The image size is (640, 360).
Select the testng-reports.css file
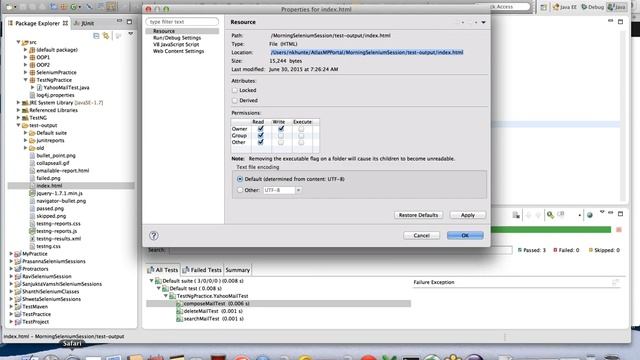click(58, 224)
